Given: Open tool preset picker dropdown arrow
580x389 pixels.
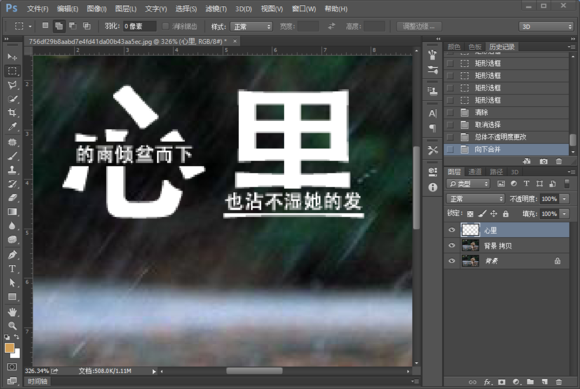Looking at the screenshot, I should click(30, 27).
